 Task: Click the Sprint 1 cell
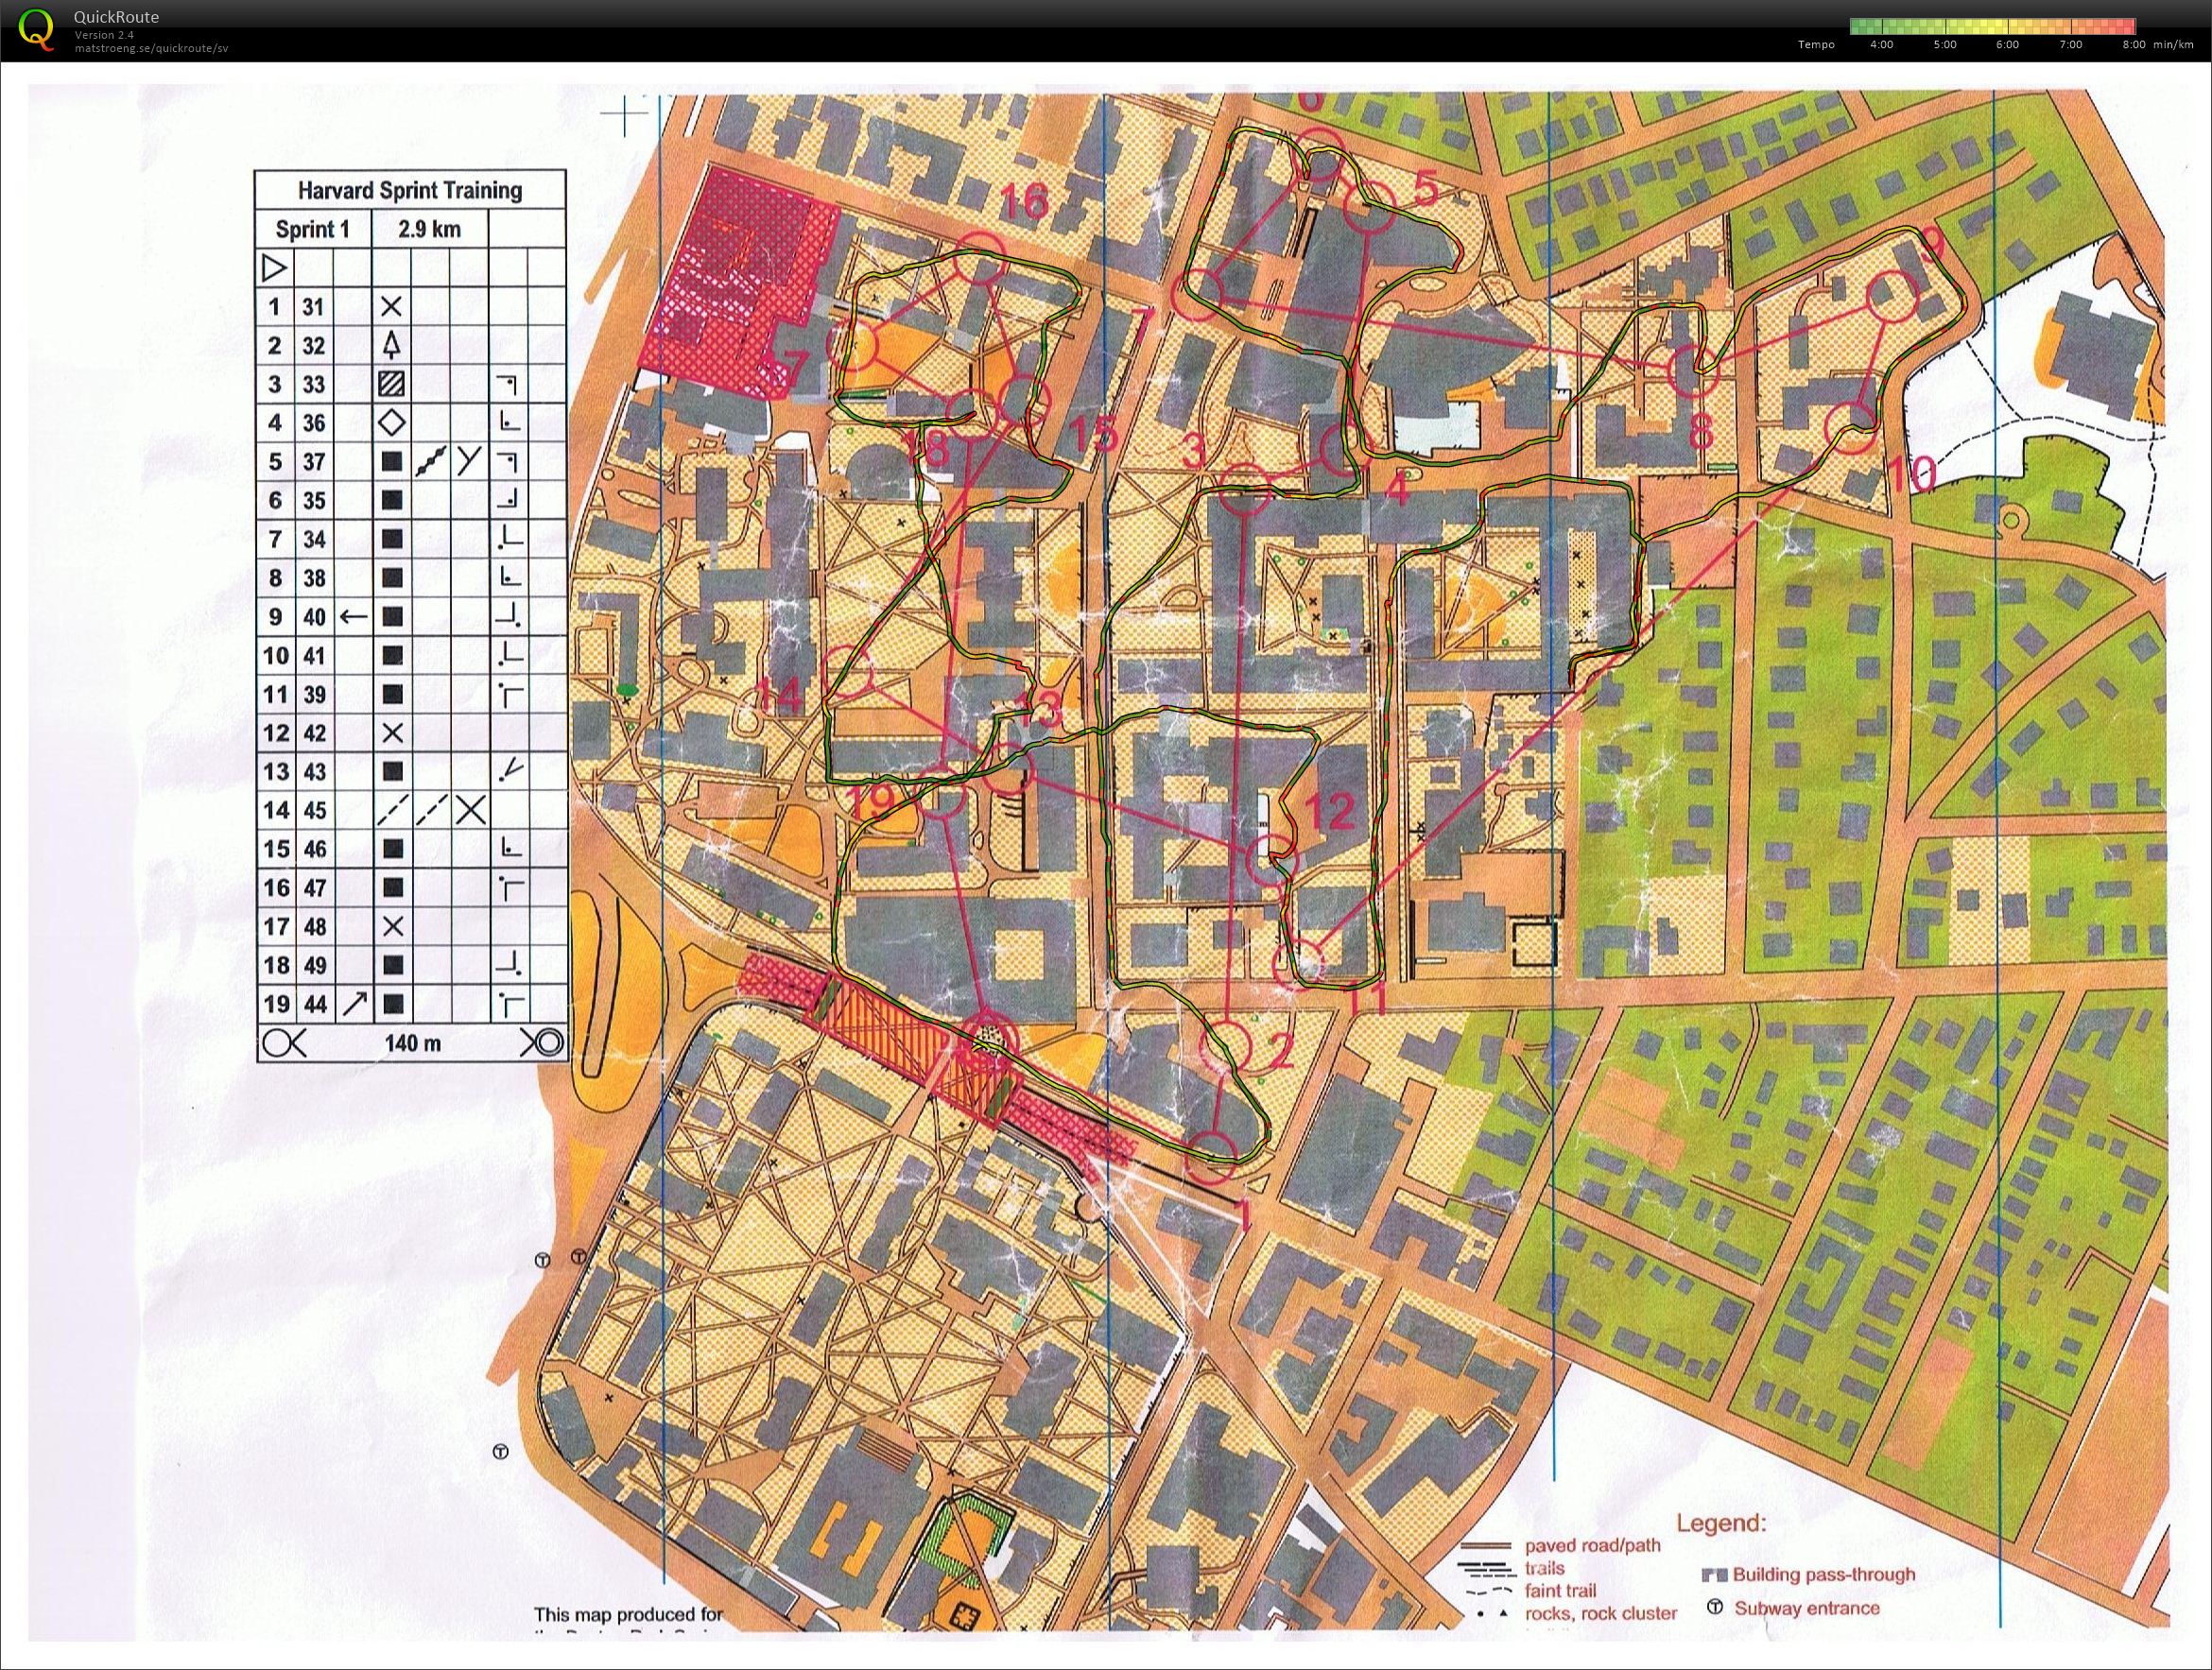(x=313, y=229)
